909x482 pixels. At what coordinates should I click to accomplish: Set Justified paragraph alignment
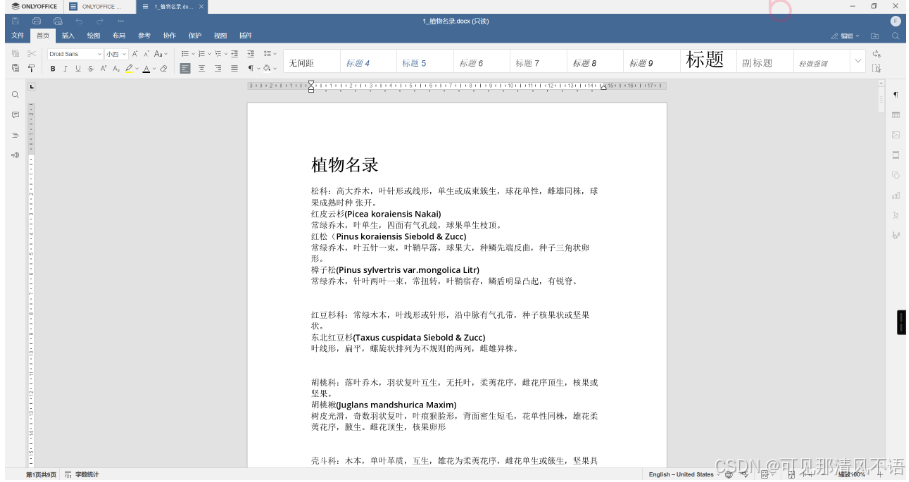point(234,68)
